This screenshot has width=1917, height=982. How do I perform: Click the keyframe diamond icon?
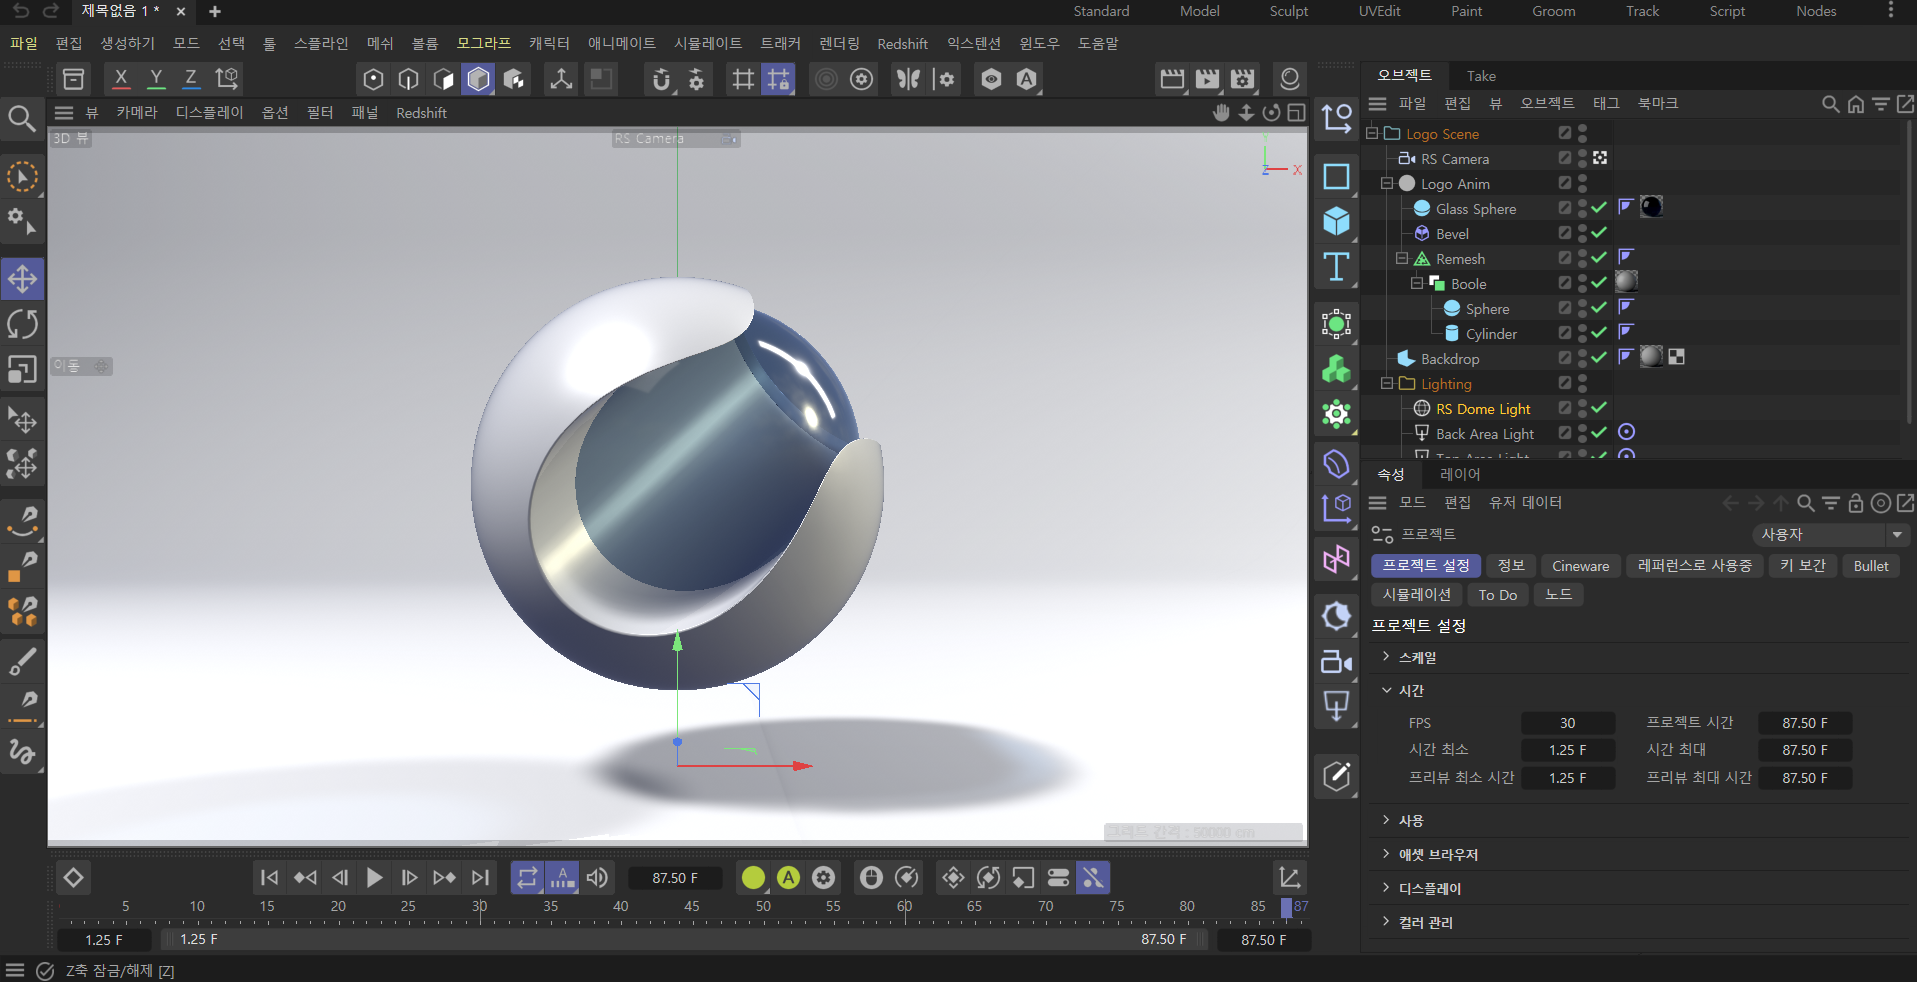click(x=73, y=878)
